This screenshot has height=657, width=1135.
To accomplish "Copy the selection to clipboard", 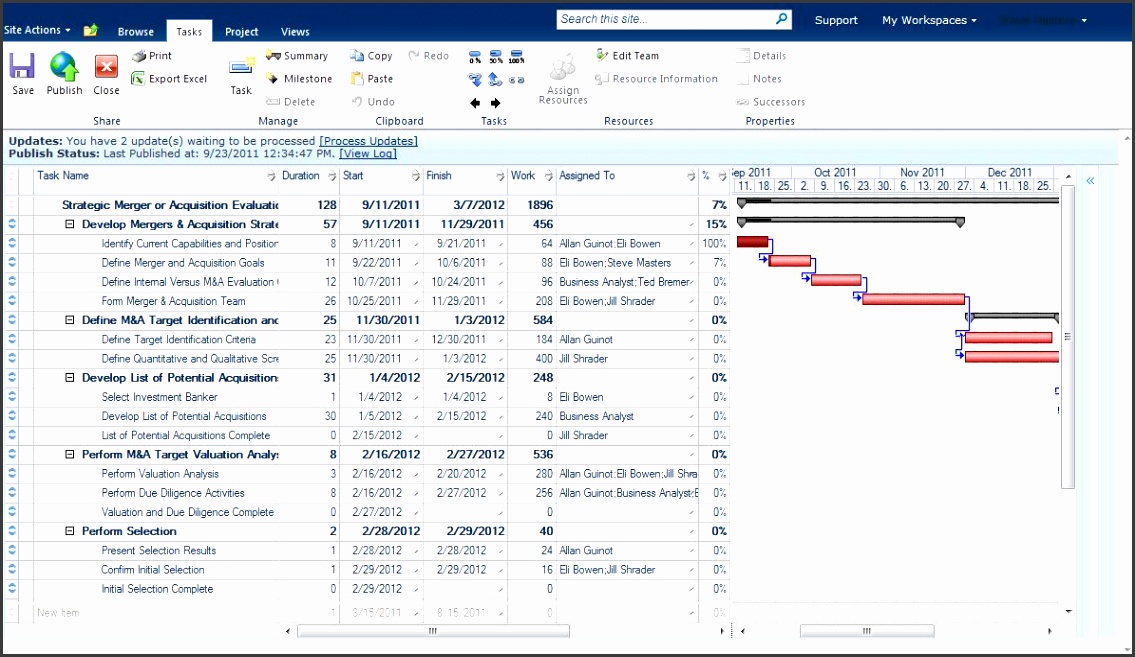I will (371, 56).
